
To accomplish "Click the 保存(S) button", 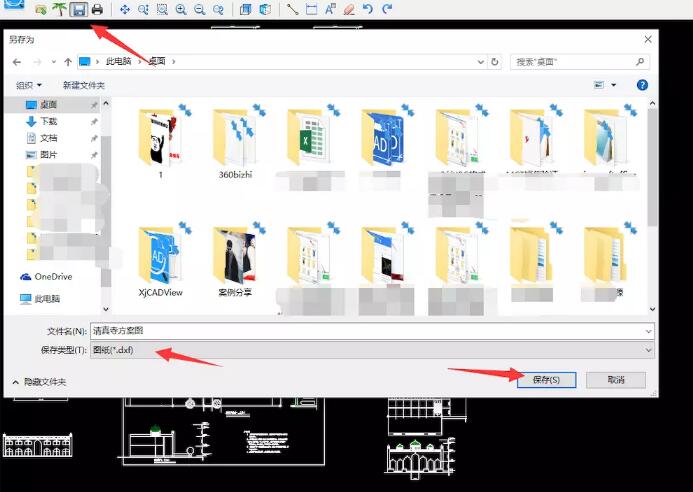I will (x=546, y=380).
